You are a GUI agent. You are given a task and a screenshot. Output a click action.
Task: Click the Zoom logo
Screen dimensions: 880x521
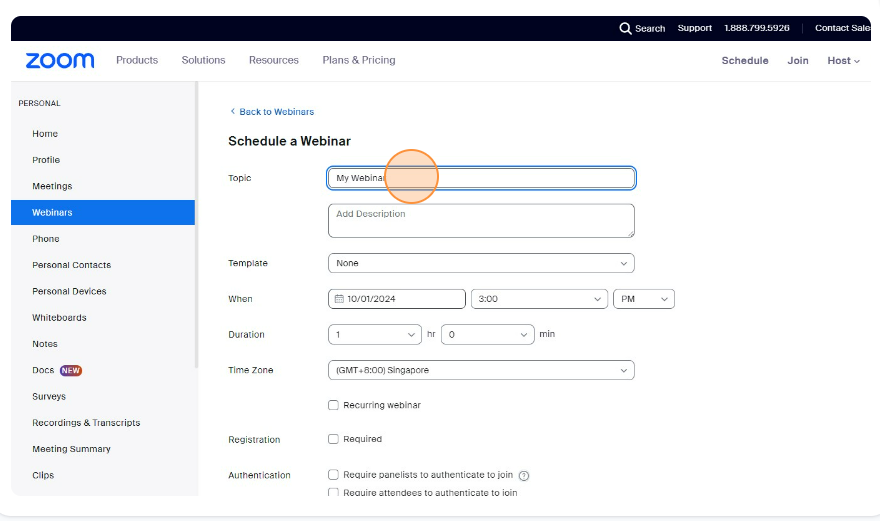click(x=60, y=61)
